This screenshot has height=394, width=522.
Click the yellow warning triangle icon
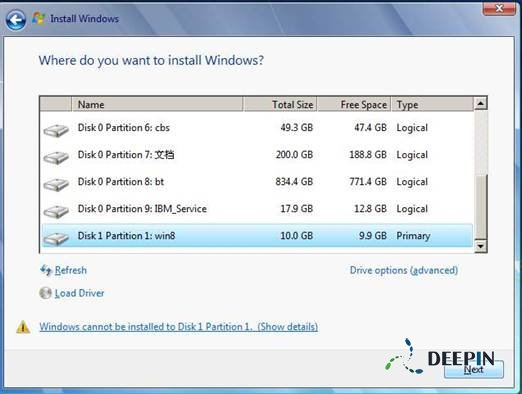point(23,327)
